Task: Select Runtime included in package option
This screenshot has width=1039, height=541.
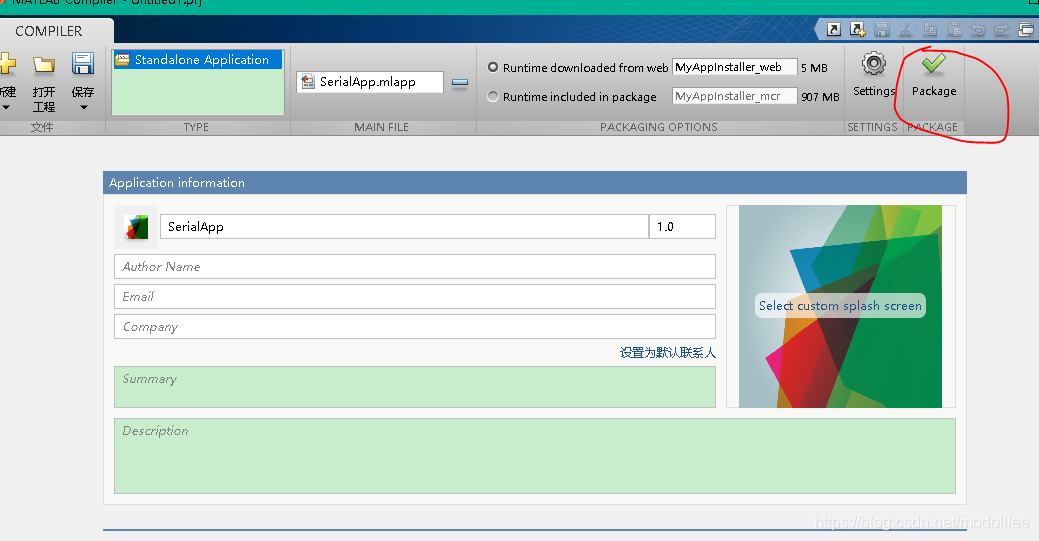Action: (x=493, y=96)
